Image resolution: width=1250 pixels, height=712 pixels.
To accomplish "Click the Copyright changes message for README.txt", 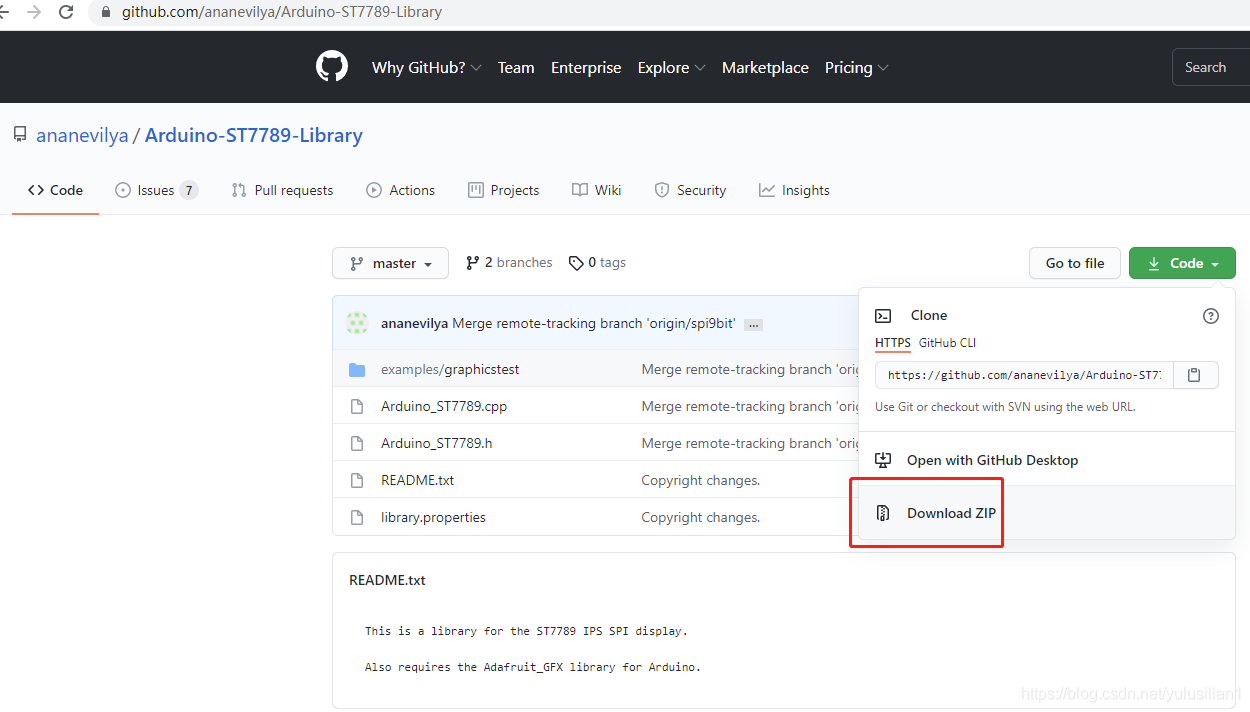I will 700,480.
